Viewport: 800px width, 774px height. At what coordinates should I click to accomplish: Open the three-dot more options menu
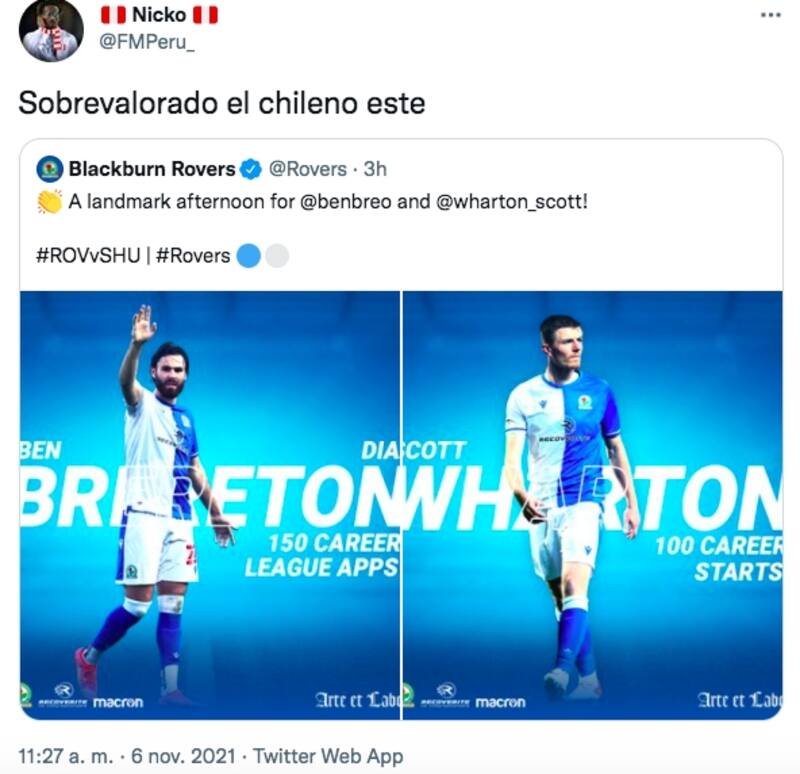(x=769, y=16)
